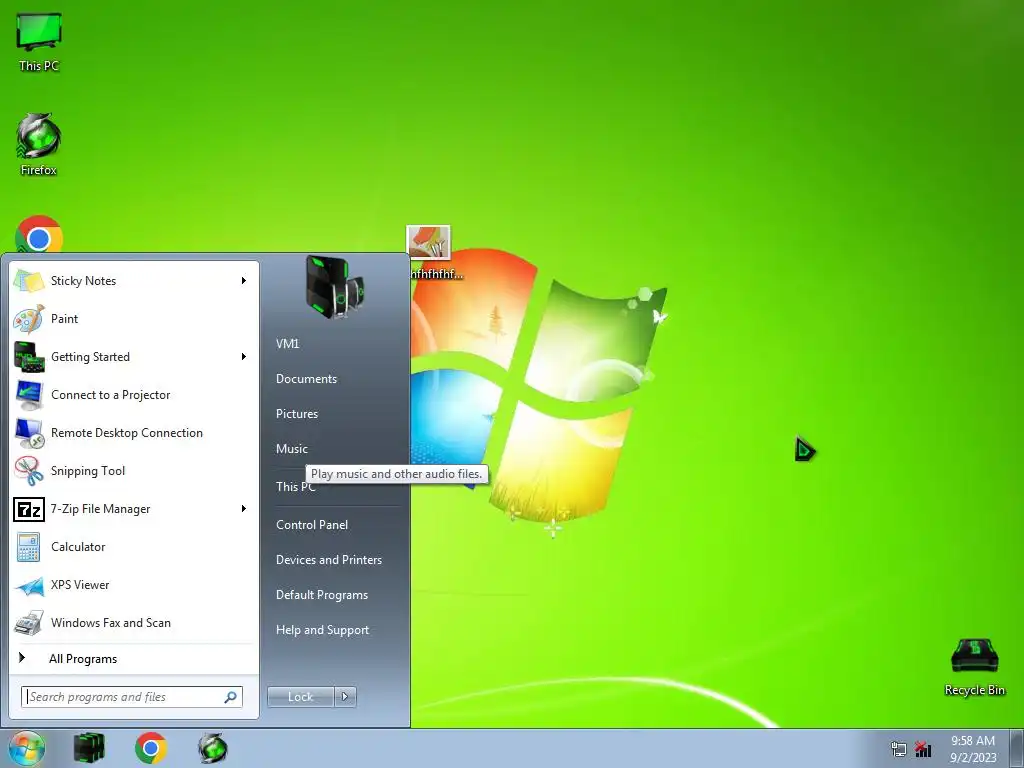Click the network tray icon
The height and width of the screenshot is (768, 1024).
point(899,749)
